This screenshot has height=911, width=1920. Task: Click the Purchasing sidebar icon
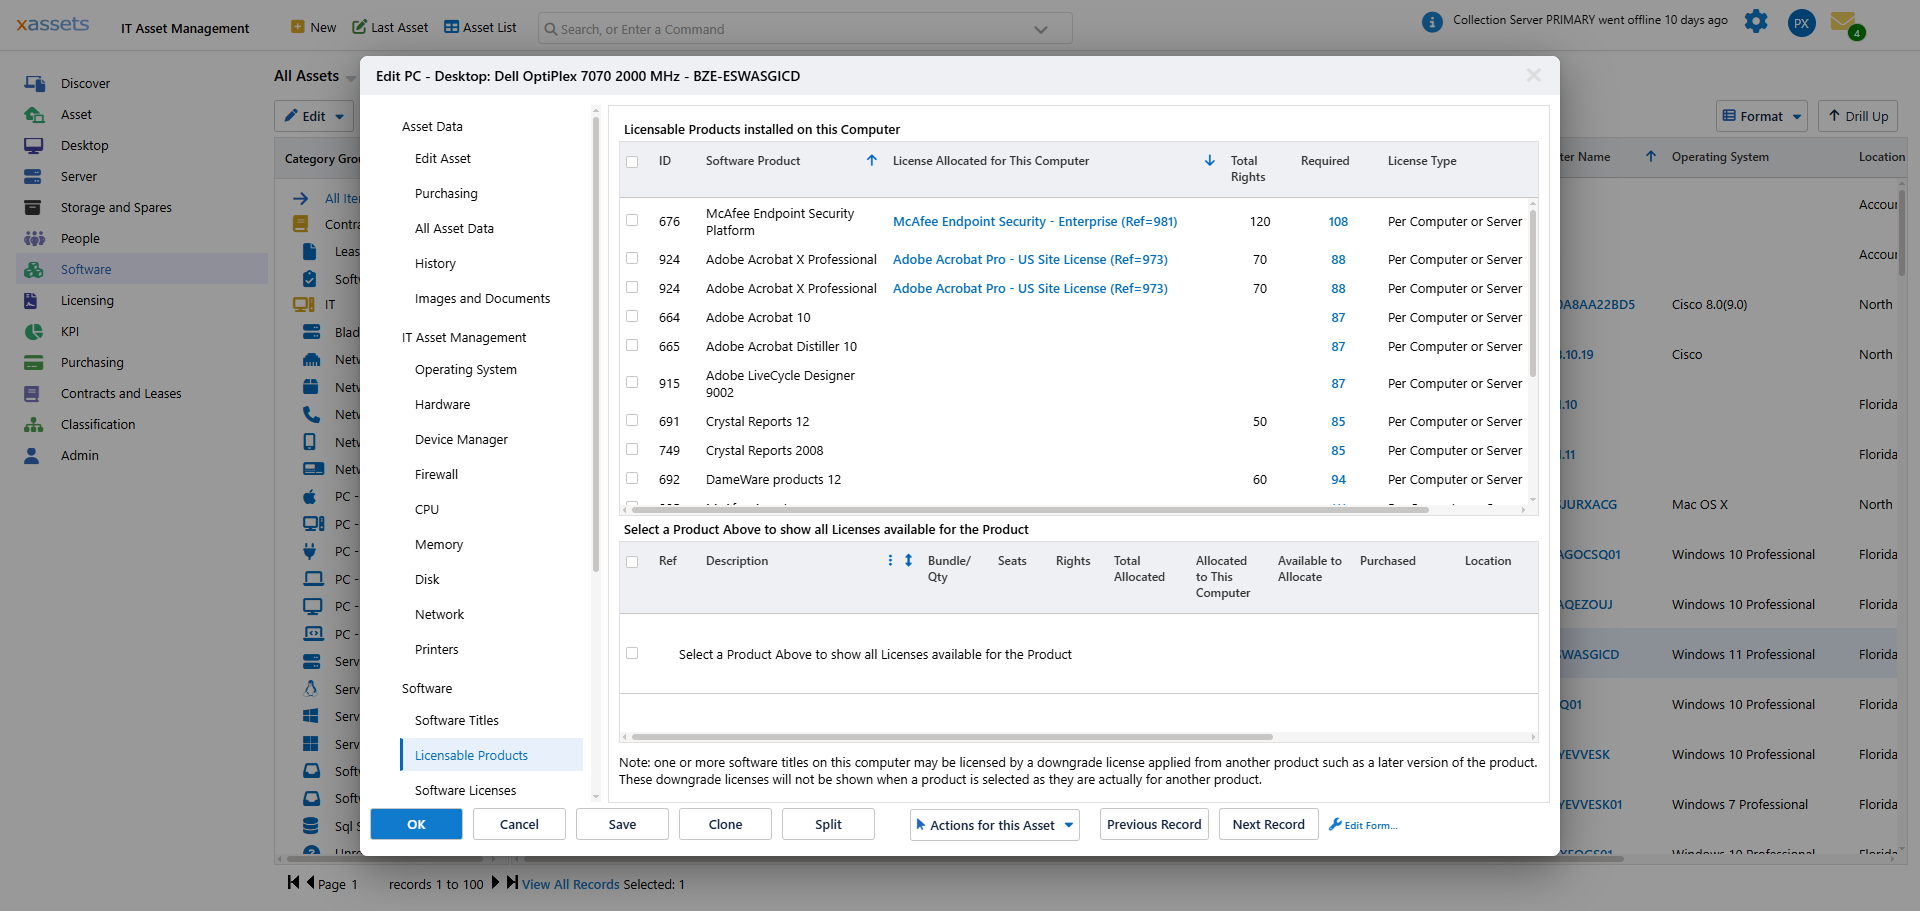[x=33, y=362]
